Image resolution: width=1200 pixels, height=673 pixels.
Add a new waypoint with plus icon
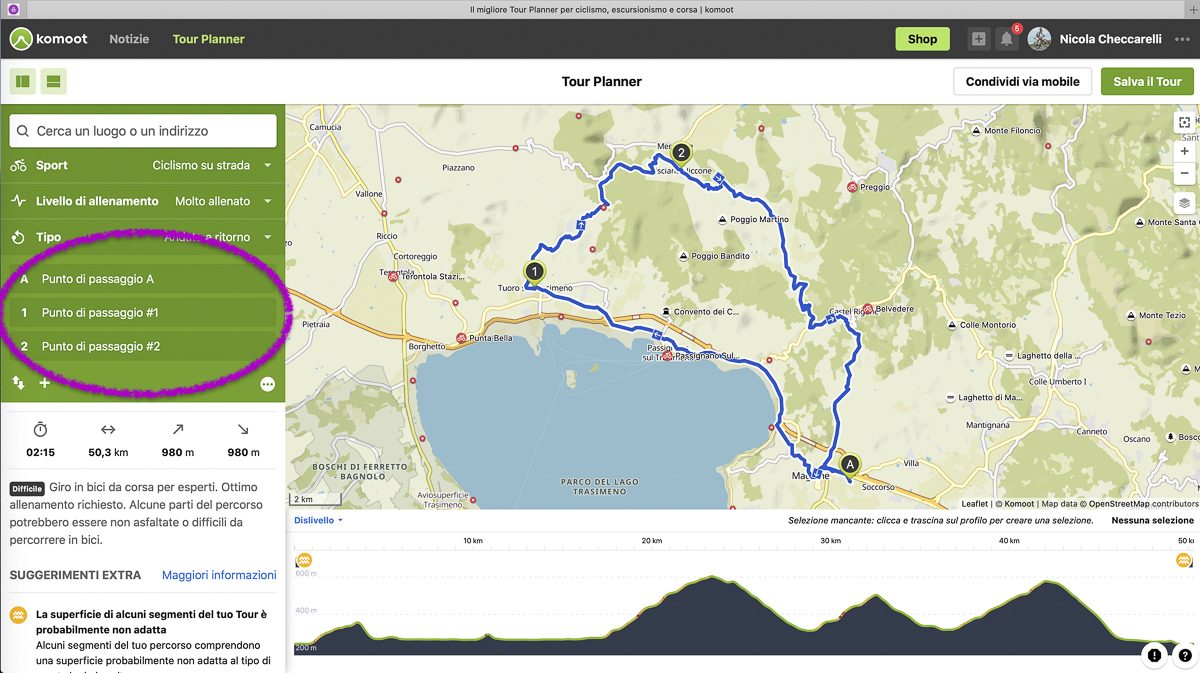click(44, 383)
